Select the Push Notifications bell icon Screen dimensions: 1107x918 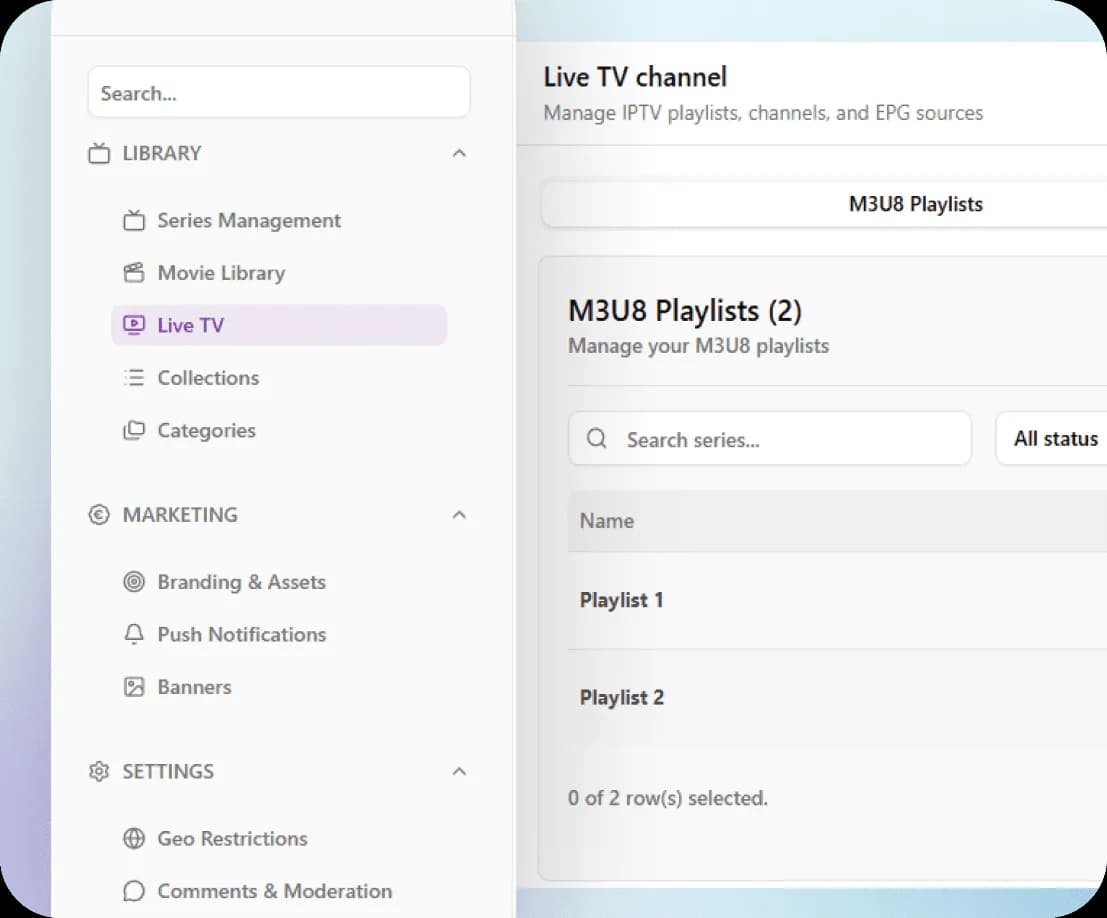pos(134,634)
